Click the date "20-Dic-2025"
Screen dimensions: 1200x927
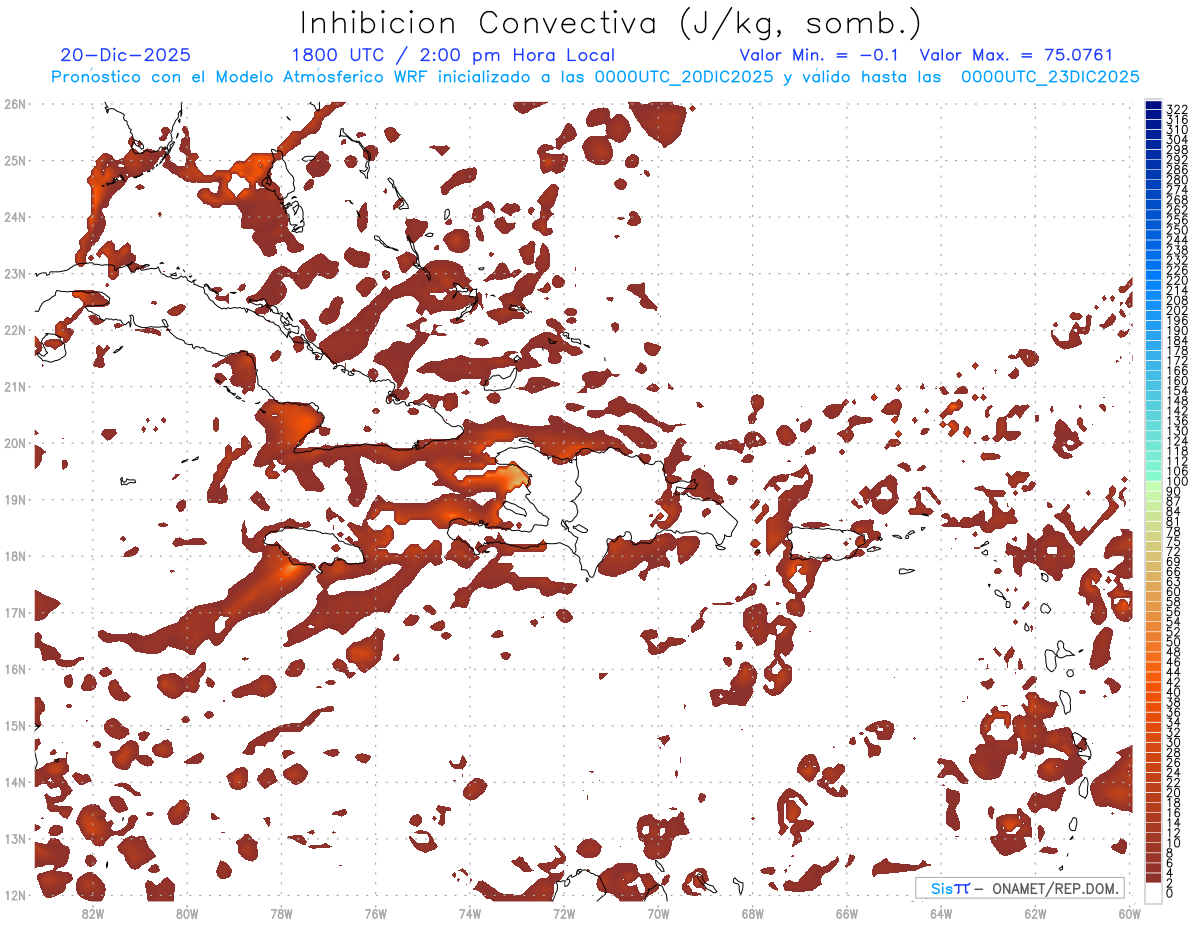pyautogui.click(x=125, y=56)
